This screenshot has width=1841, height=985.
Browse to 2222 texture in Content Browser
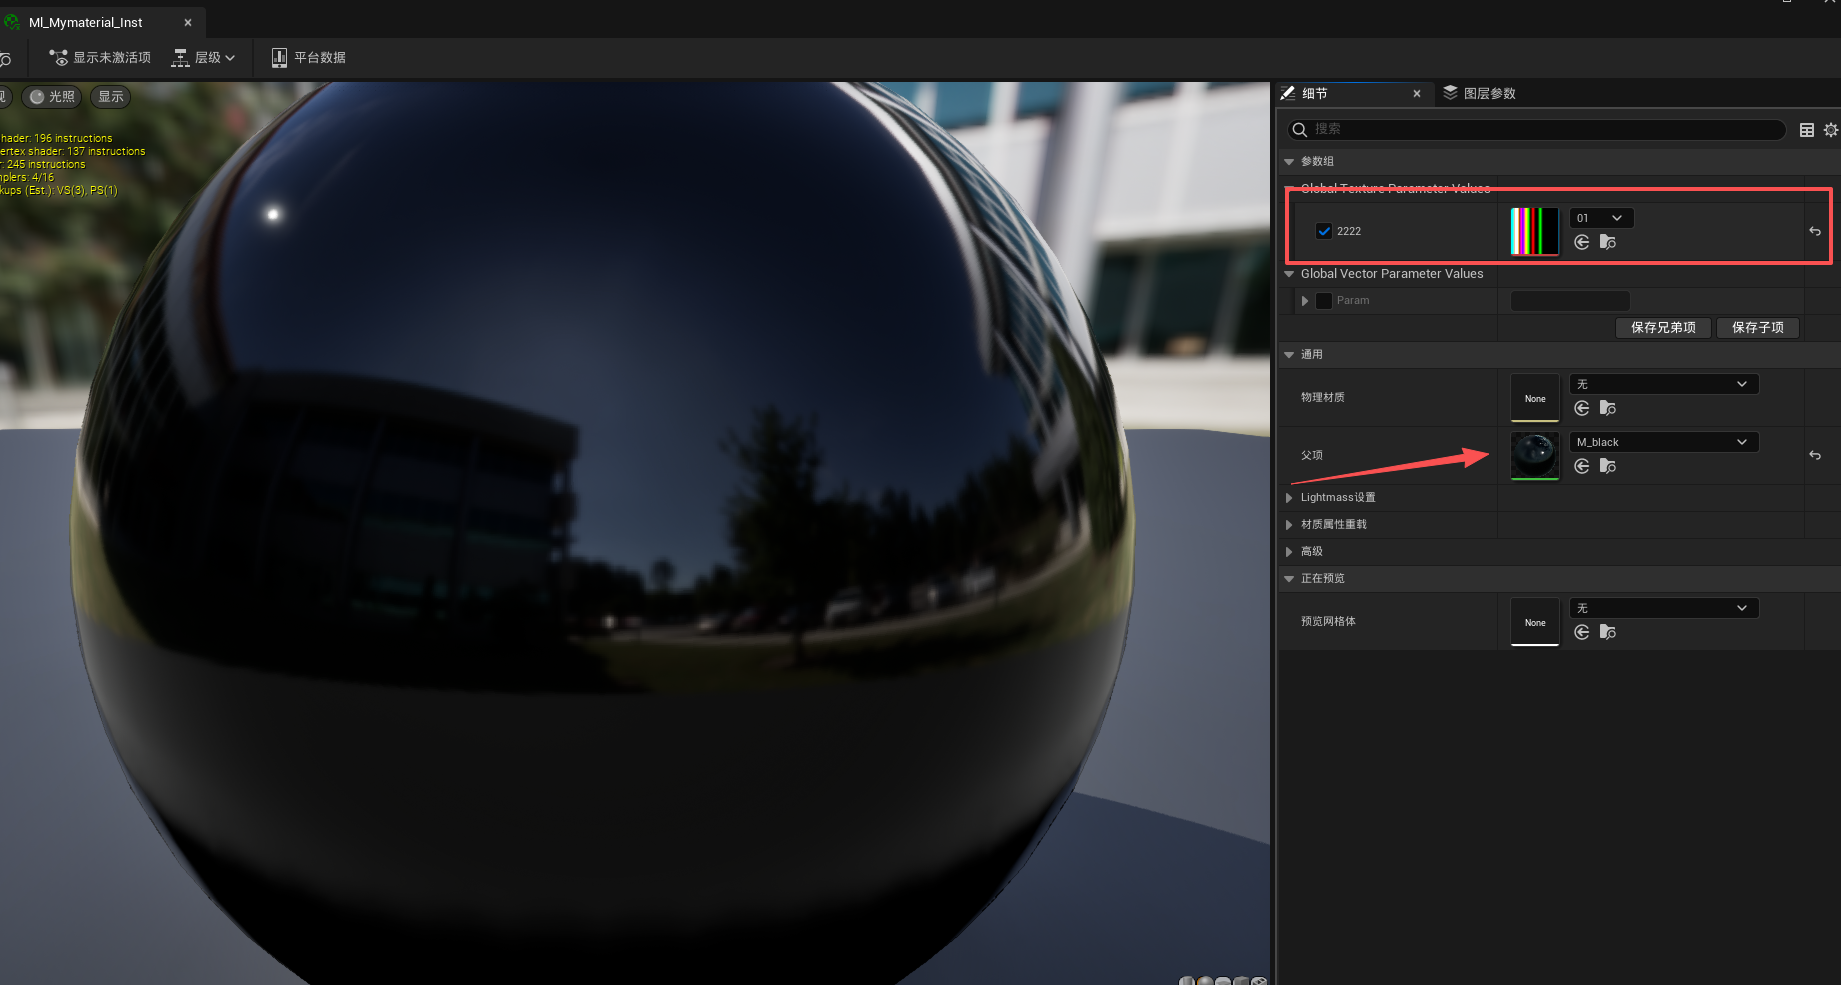[1608, 242]
